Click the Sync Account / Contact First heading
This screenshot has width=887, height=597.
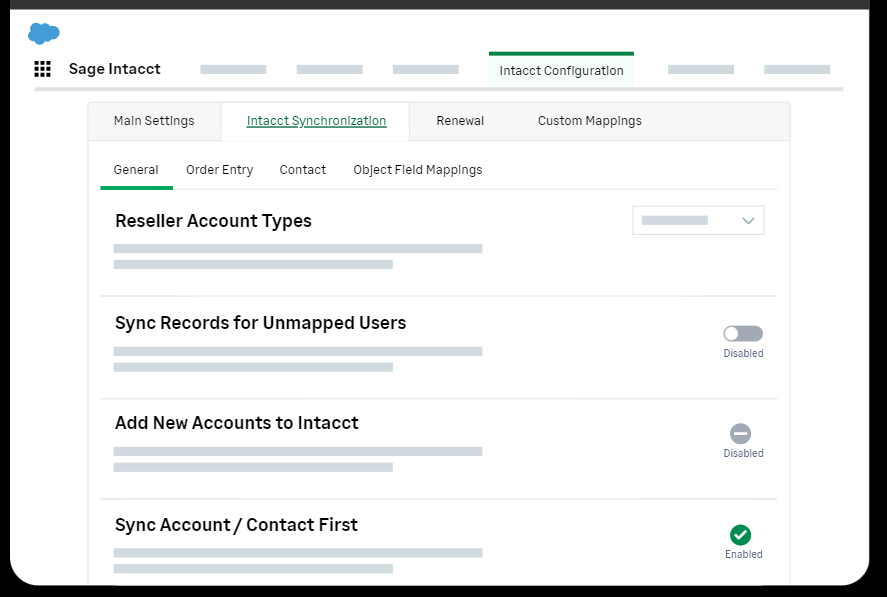tap(236, 525)
